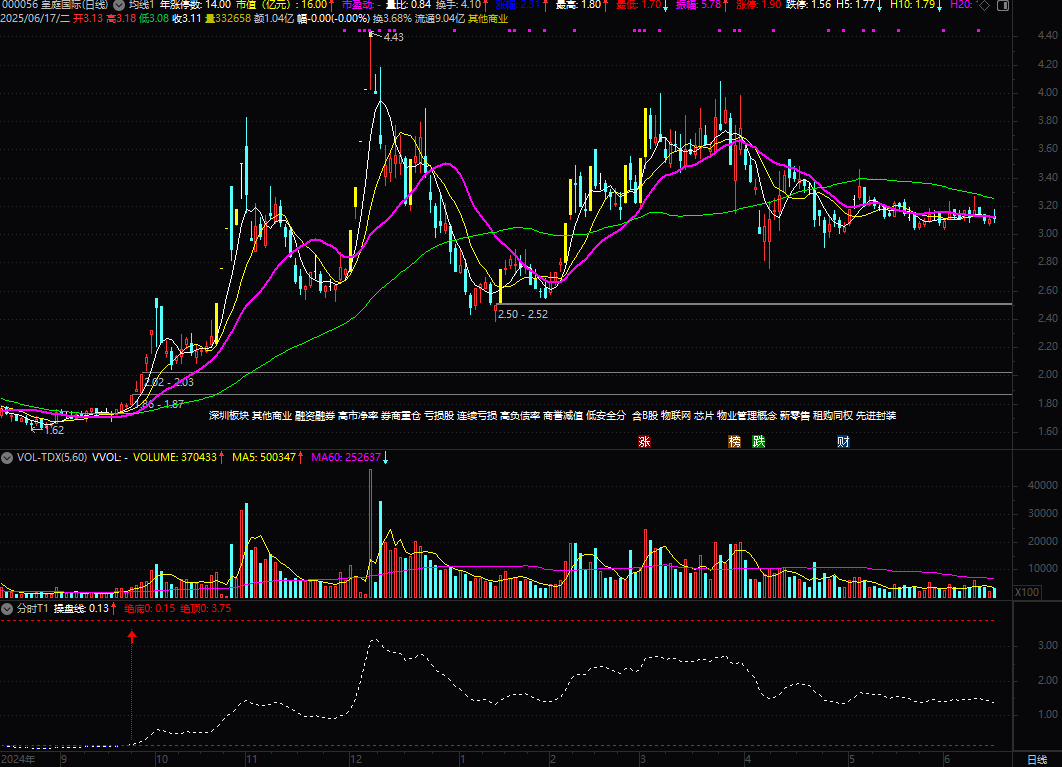Click the 均线1 indicator name
Viewport: 1062px width, 767px height.
(142, 5)
